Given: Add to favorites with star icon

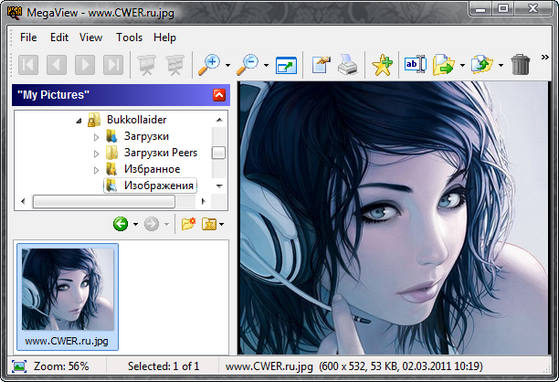Looking at the screenshot, I should tap(382, 65).
